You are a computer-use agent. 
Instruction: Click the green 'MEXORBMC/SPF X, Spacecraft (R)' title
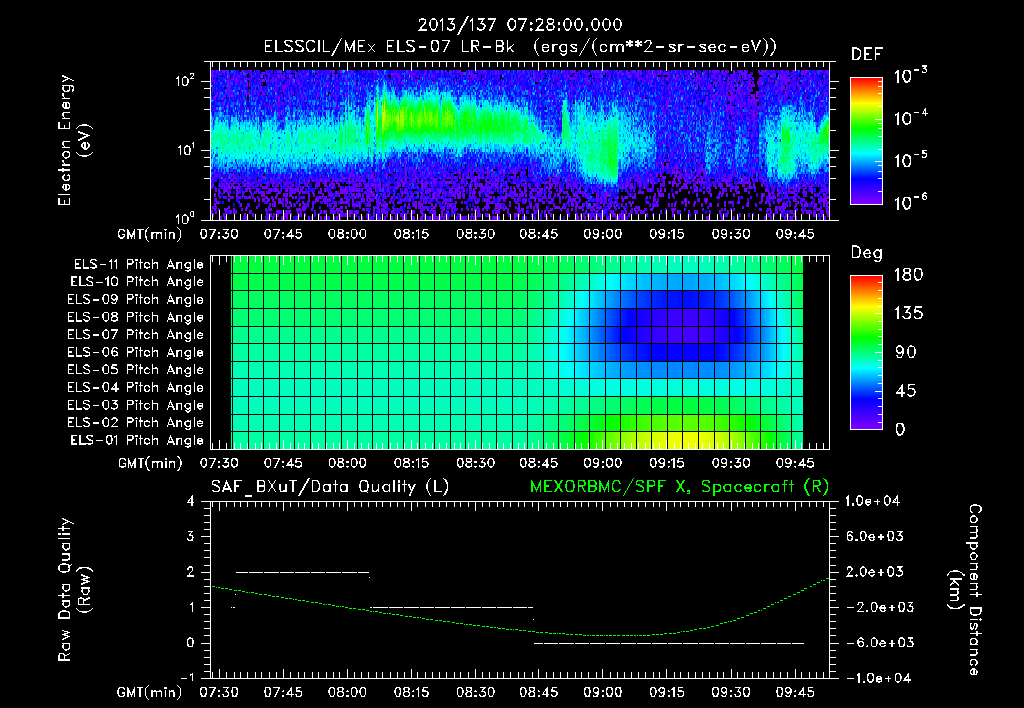click(x=679, y=487)
